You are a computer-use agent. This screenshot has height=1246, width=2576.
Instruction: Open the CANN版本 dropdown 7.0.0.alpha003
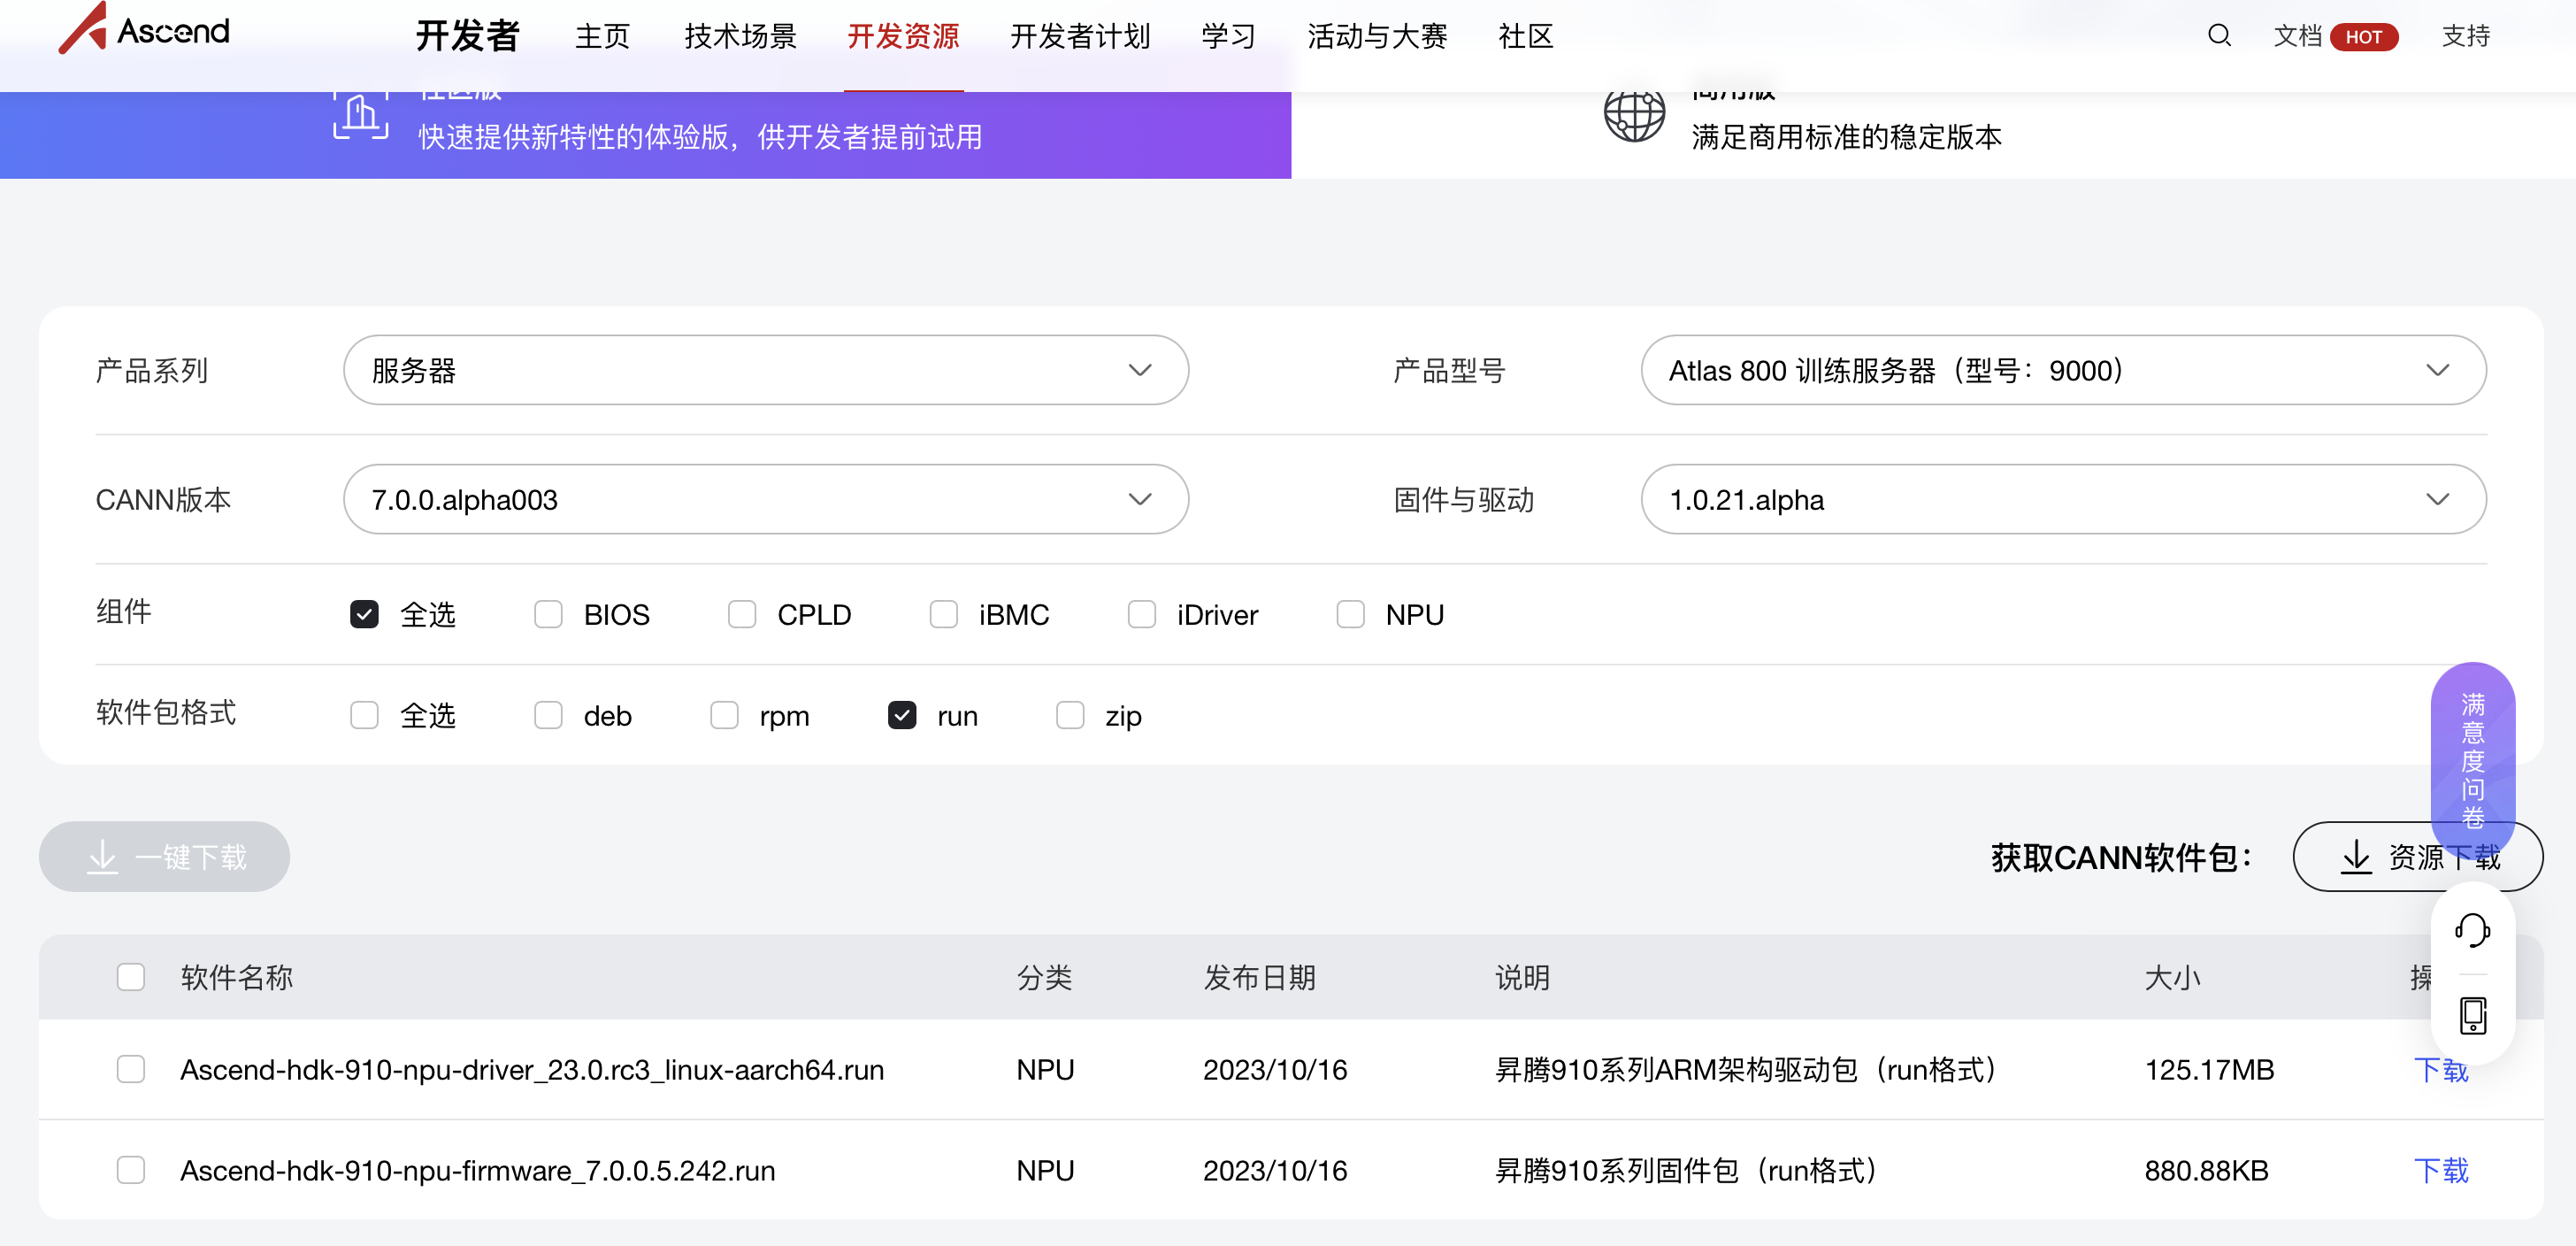click(765, 499)
